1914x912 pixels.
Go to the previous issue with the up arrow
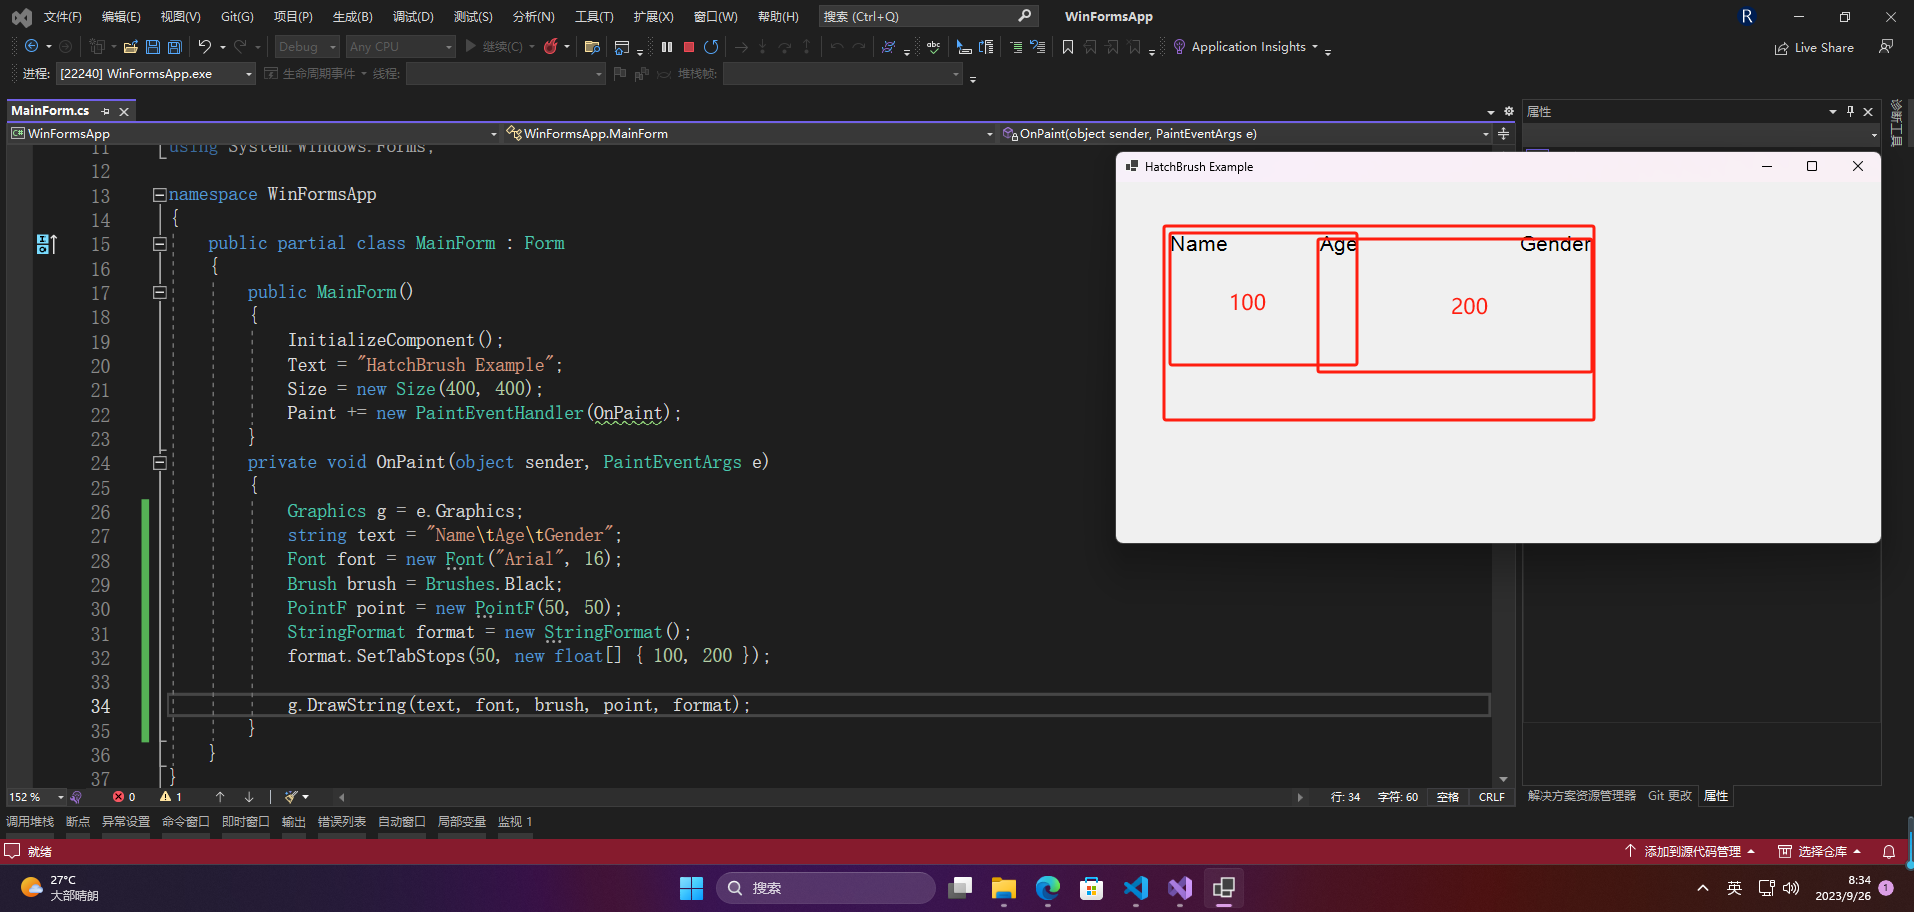[x=220, y=797]
